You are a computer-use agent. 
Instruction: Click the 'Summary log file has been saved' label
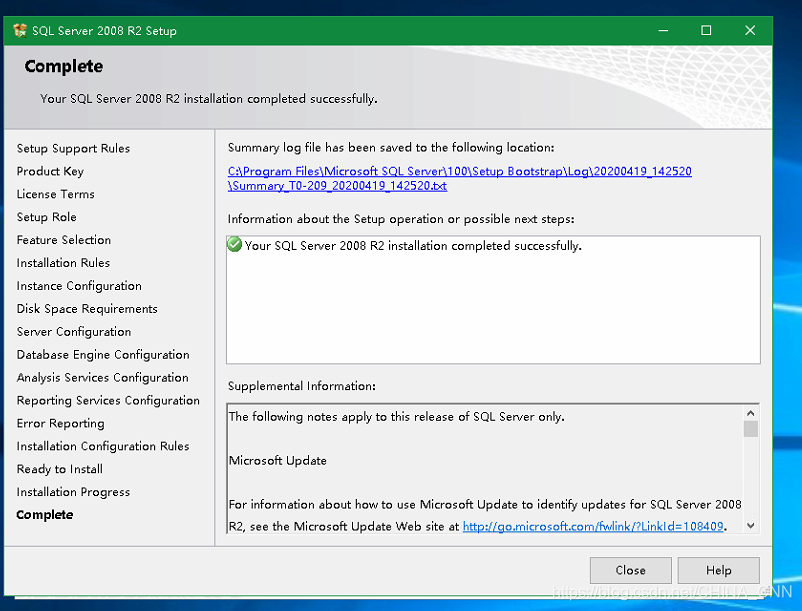pyautogui.click(x=391, y=148)
